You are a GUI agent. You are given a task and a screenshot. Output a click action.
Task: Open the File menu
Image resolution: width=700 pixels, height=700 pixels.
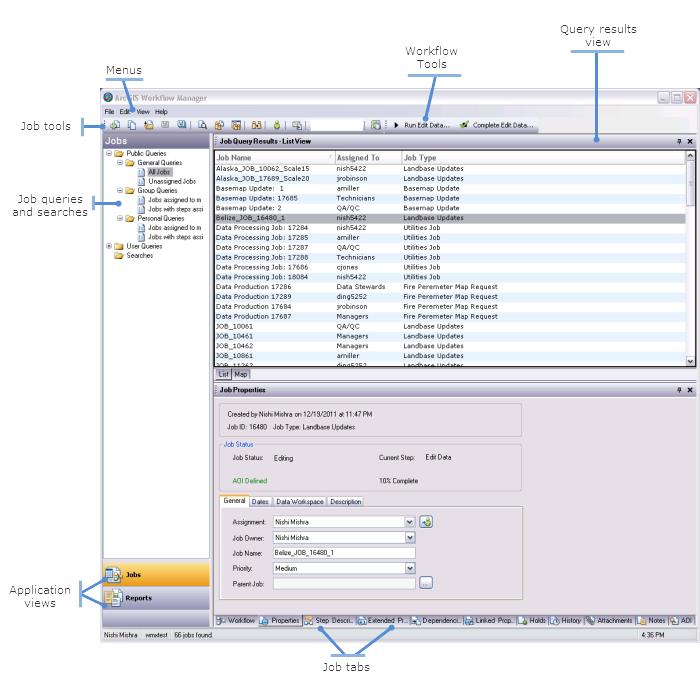[109, 112]
